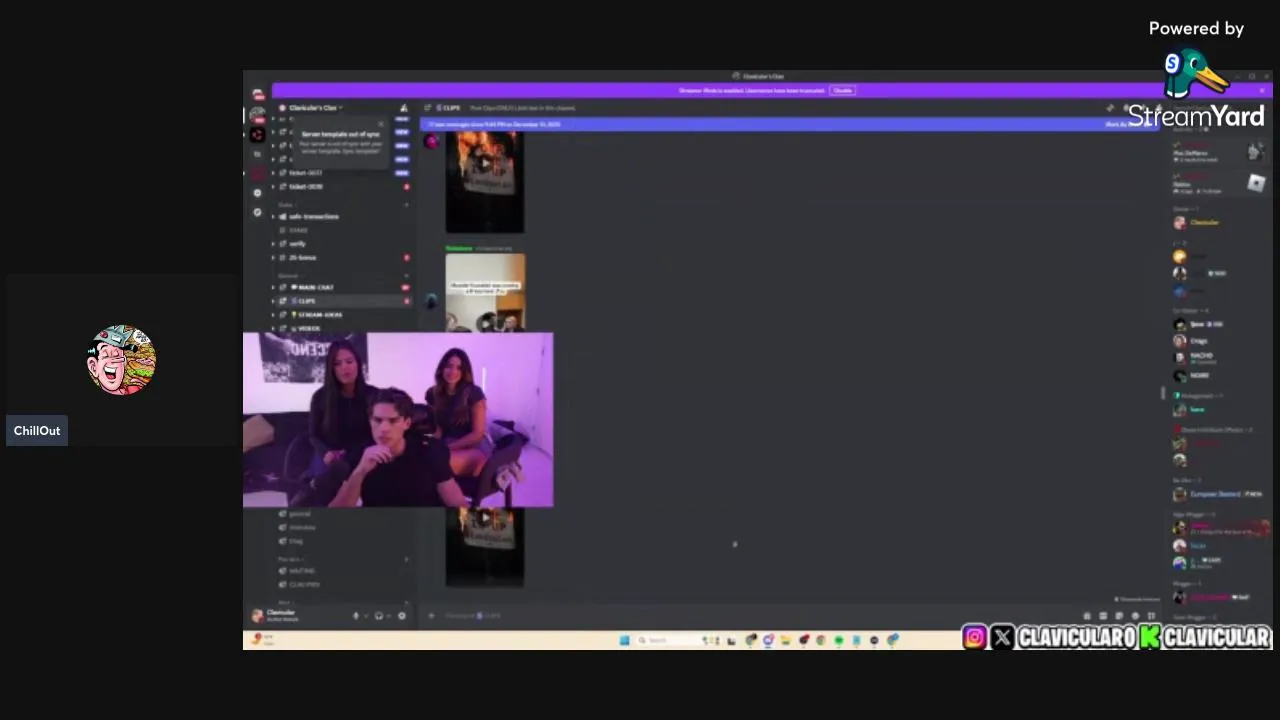This screenshot has height=720, width=1280.
Task: Select the red-on-black server icon in server list
Action: click(258, 134)
